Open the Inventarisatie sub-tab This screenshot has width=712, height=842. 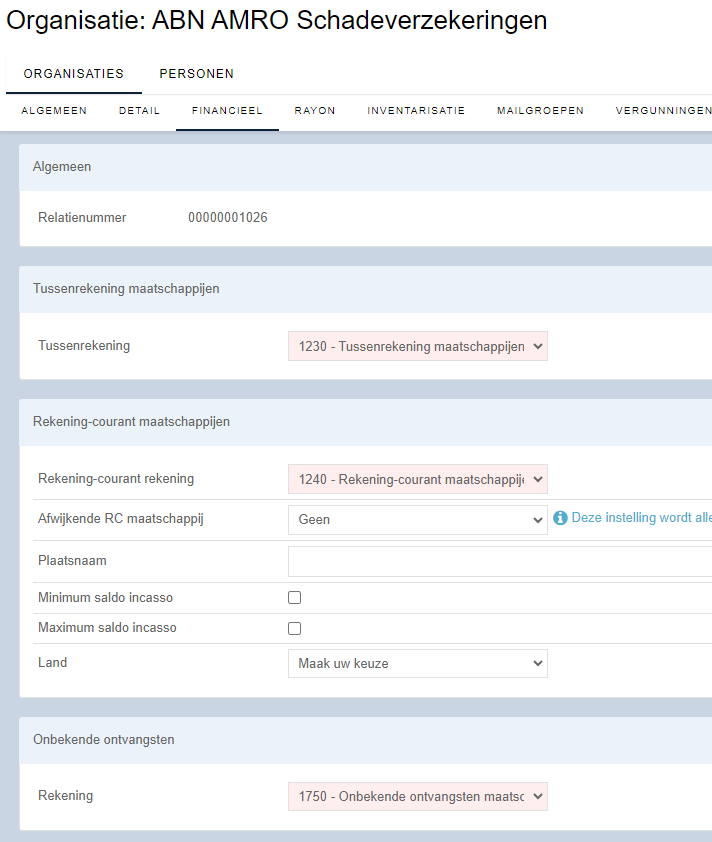point(416,111)
